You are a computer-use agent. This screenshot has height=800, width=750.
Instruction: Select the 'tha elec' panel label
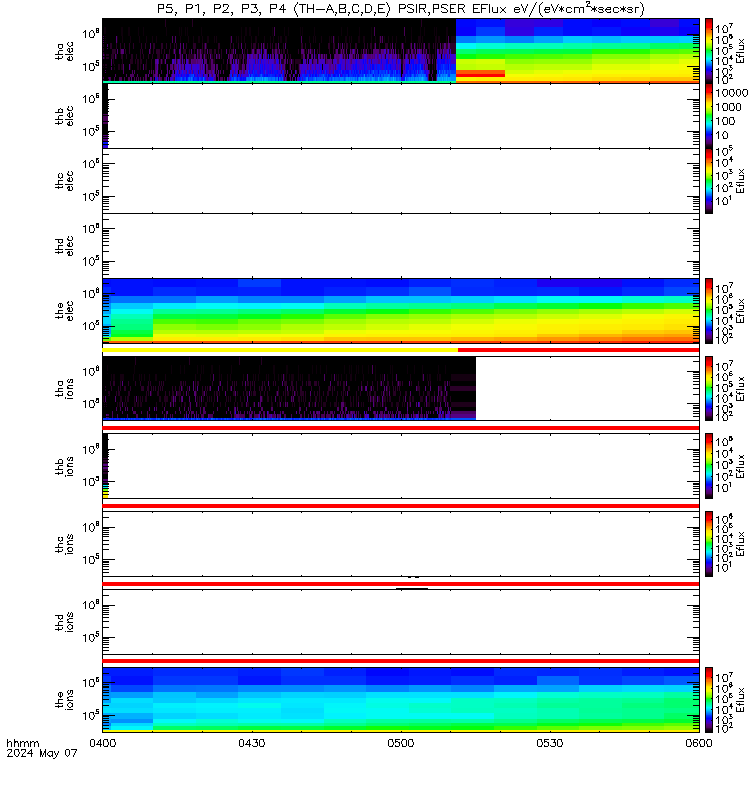[x=64, y=52]
